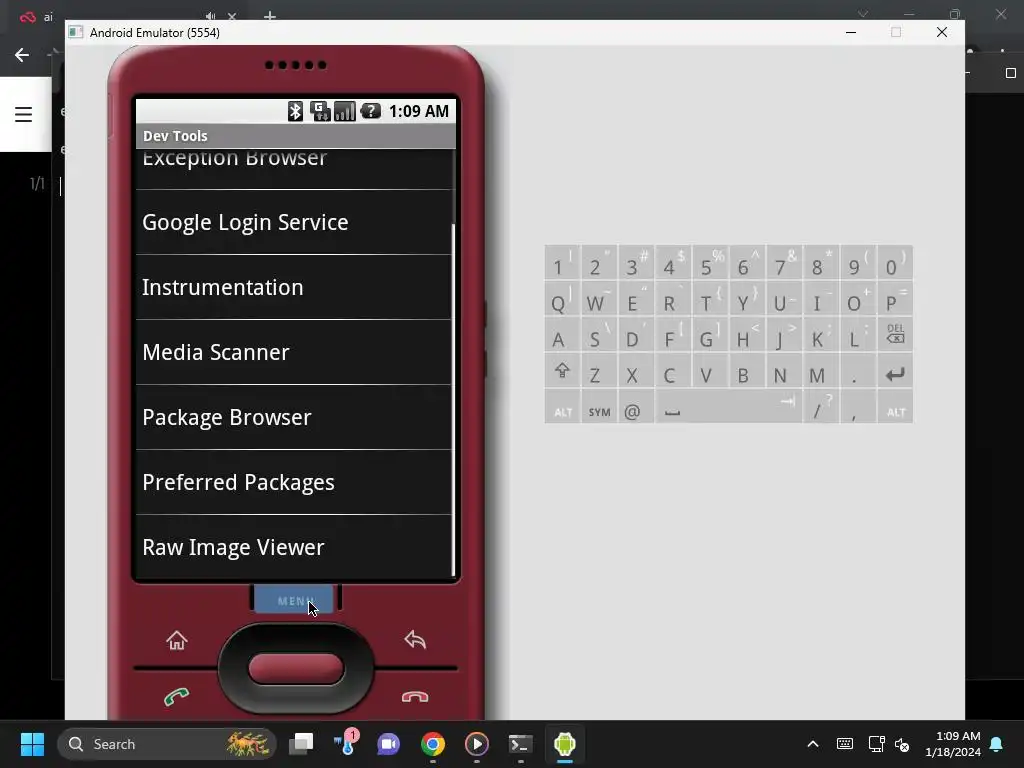
Task: Open the taskbar app with notification badge
Action: click(345, 744)
